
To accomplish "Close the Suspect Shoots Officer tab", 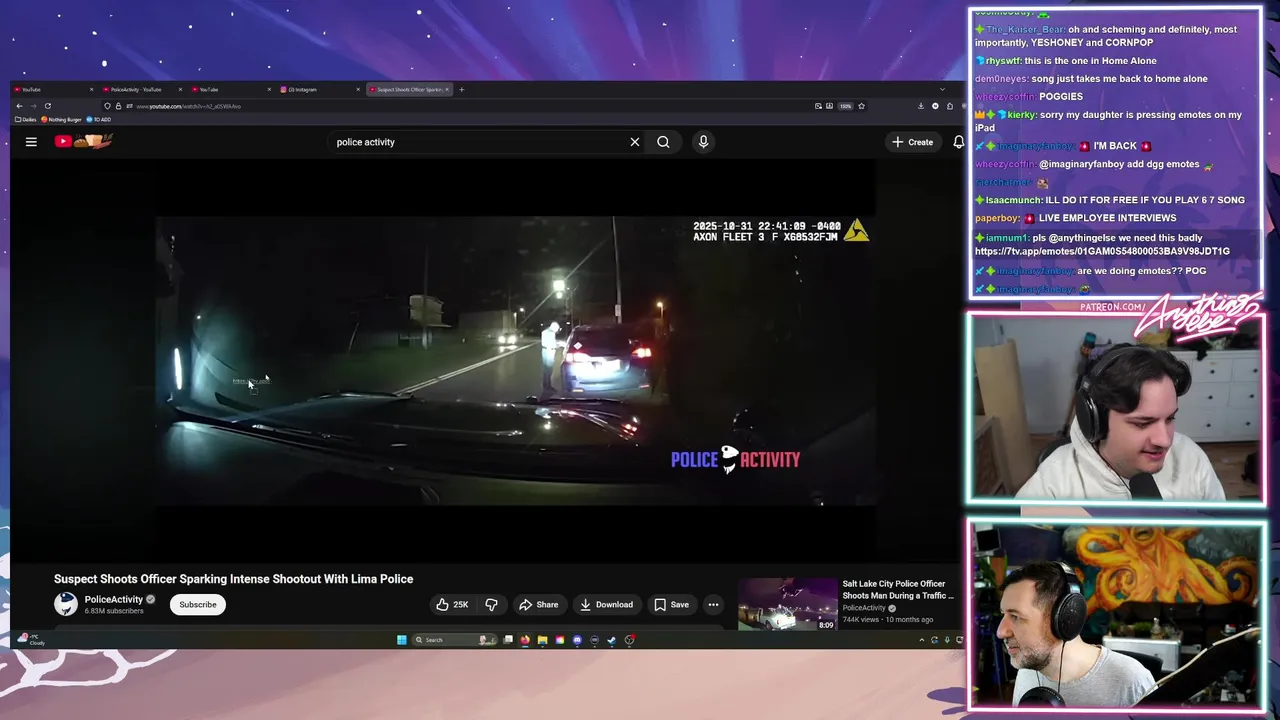I will click(x=447, y=89).
